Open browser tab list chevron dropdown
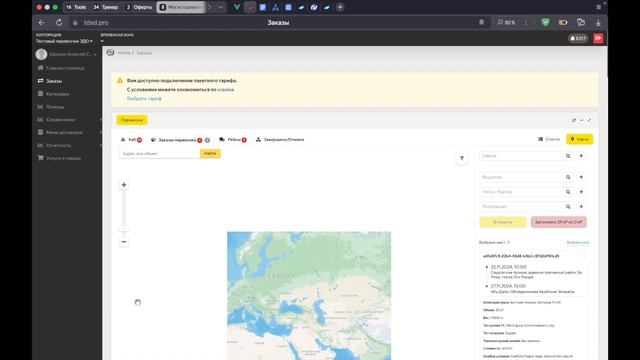Viewport: 640px width, 360px height. 221,7
